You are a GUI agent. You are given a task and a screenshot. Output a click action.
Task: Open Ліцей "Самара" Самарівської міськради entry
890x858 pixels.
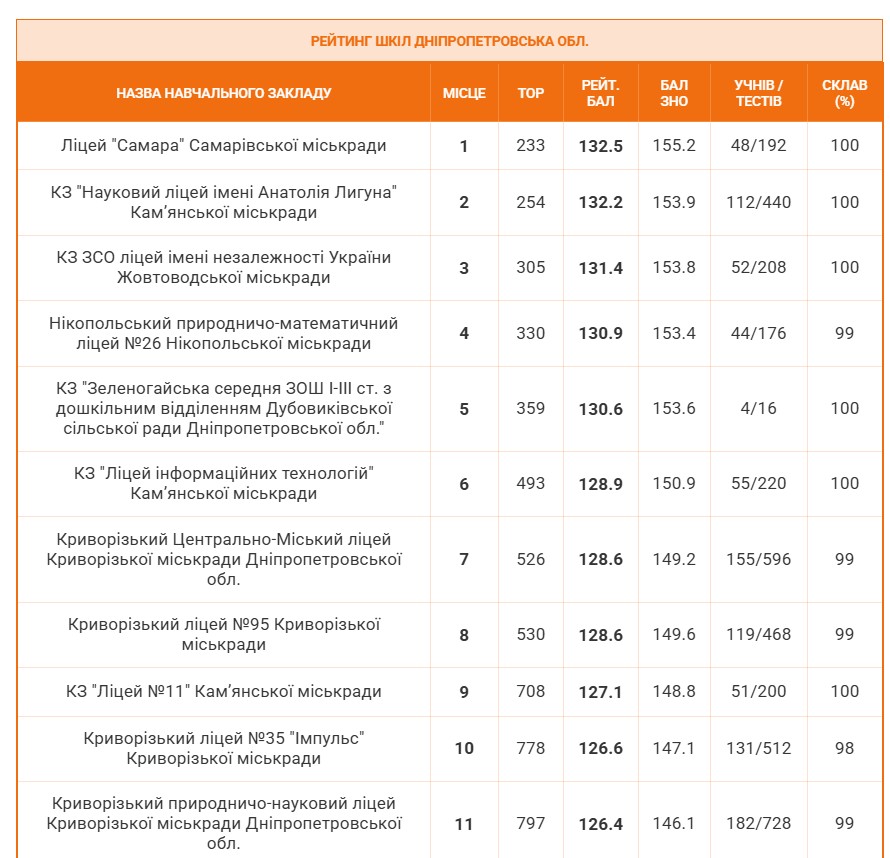point(223,146)
